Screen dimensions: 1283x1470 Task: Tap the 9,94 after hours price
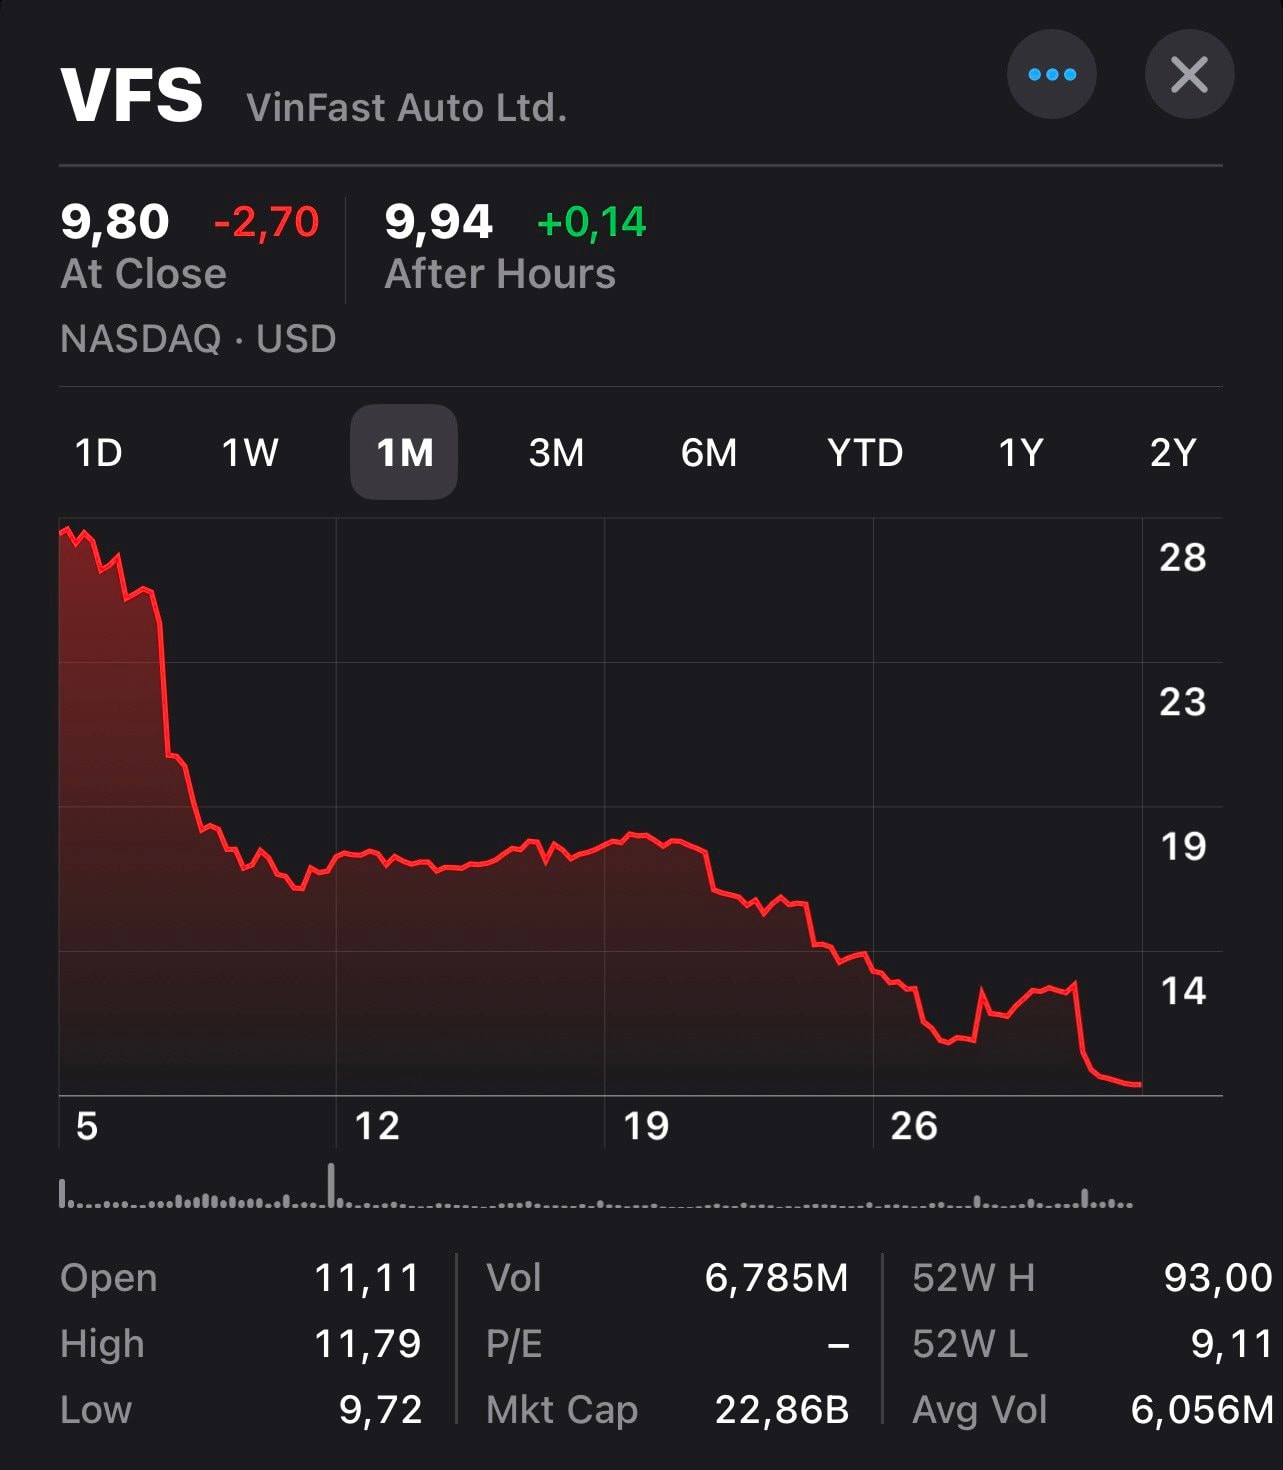[438, 221]
